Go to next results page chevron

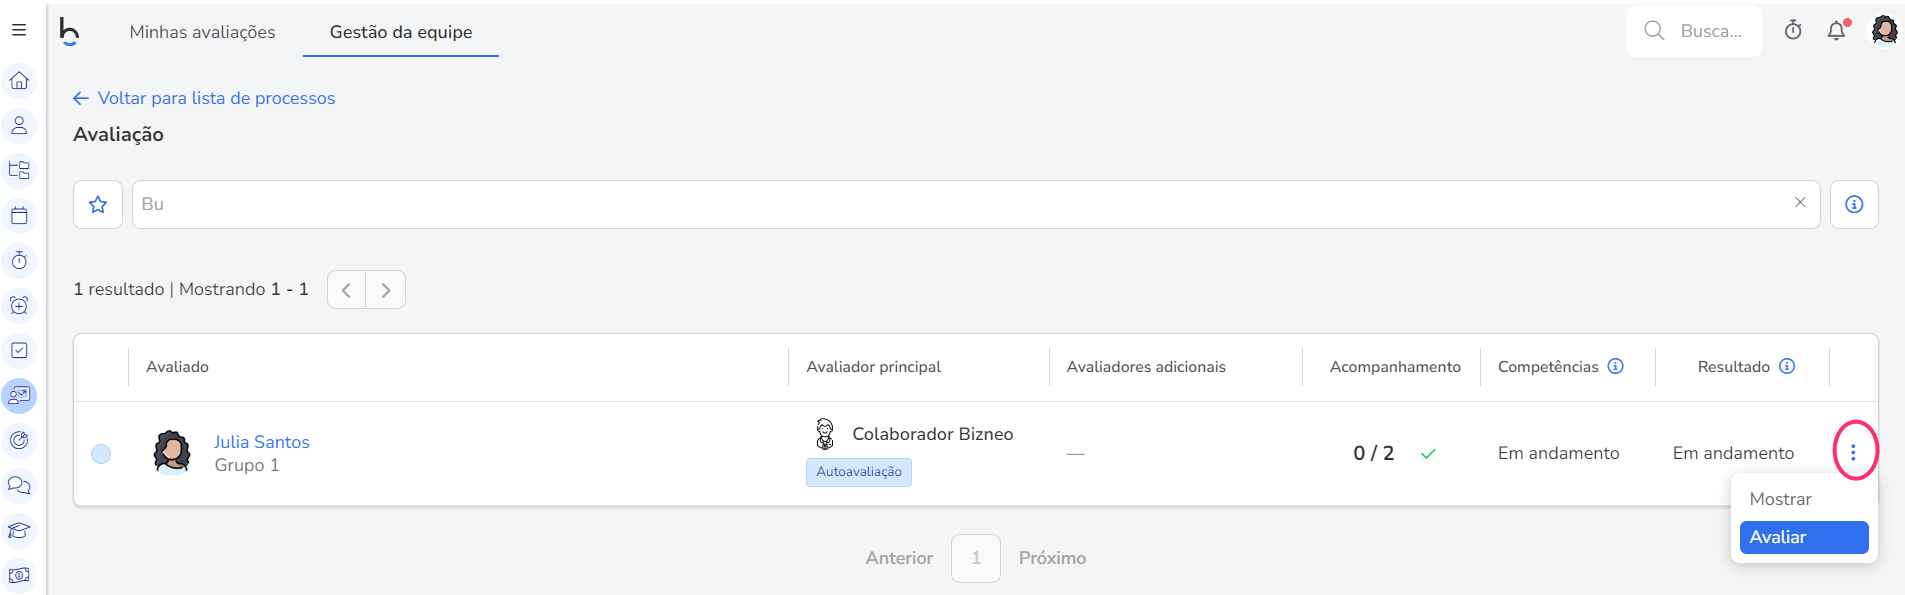pos(386,290)
